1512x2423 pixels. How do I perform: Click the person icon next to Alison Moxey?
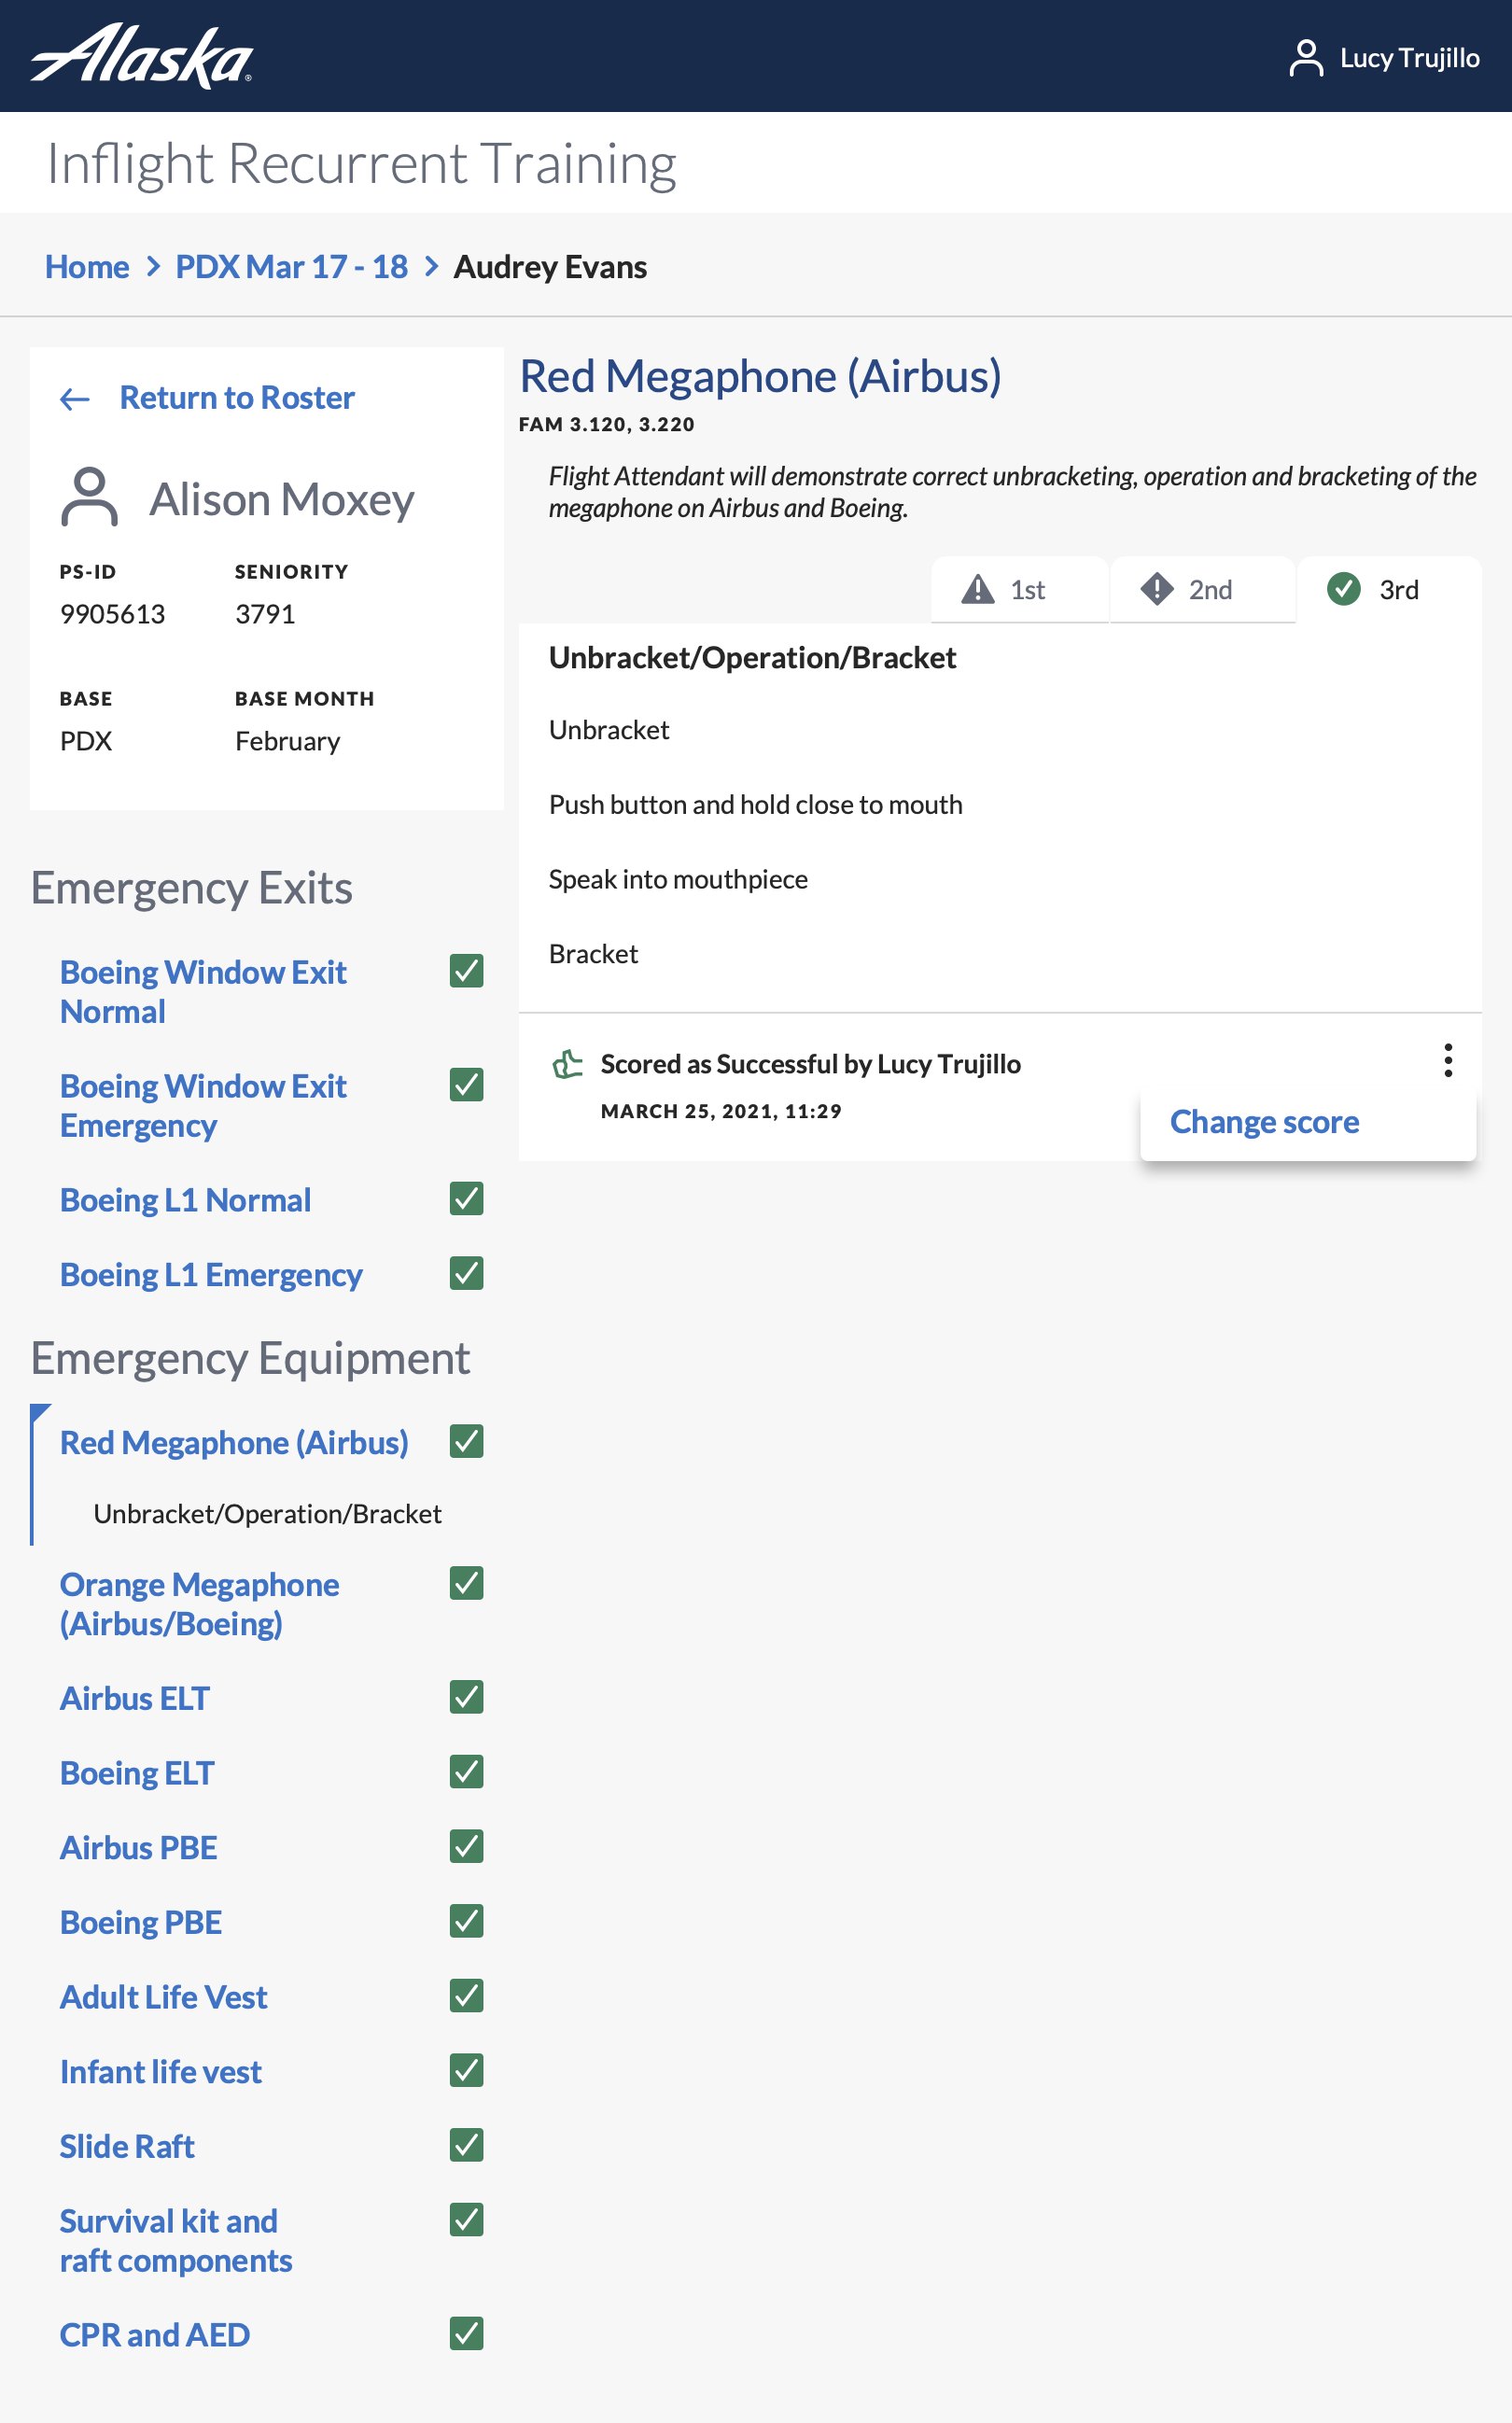tap(90, 497)
